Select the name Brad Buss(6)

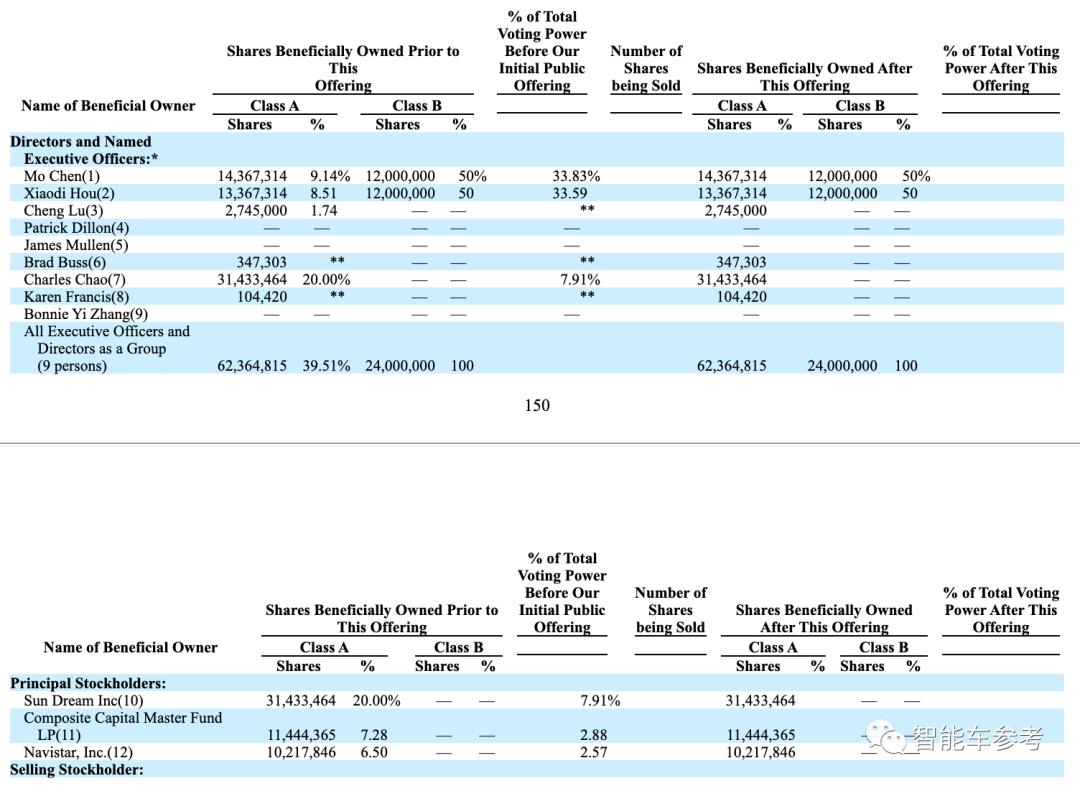point(65,262)
